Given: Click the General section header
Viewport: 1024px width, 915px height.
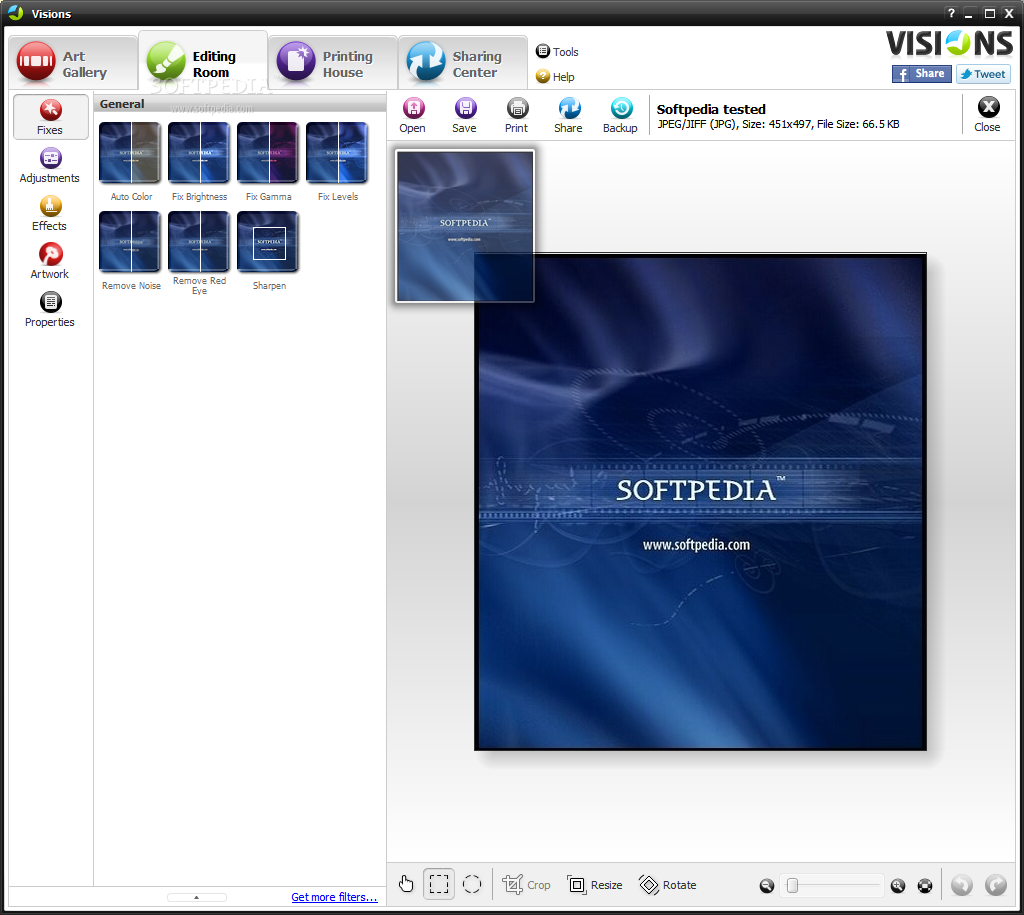Looking at the screenshot, I should 240,104.
